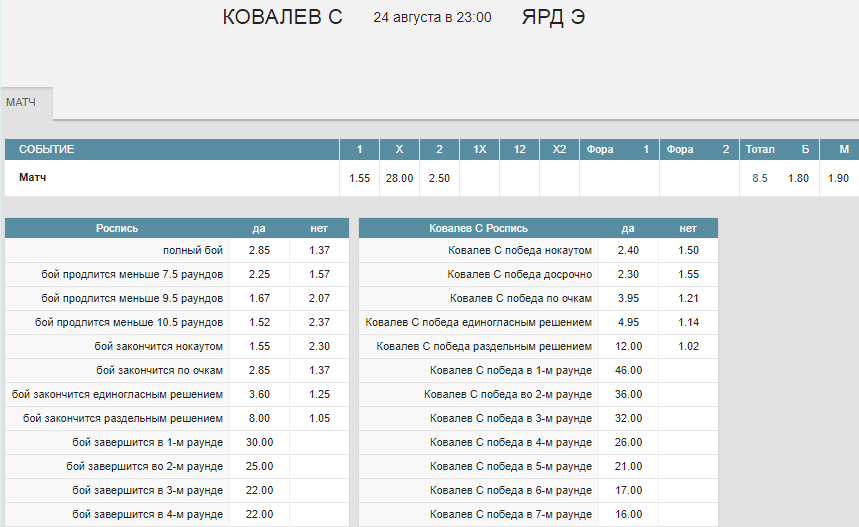Click the 1X column header
Image resolution: width=859 pixels, height=527 pixels.
point(479,149)
